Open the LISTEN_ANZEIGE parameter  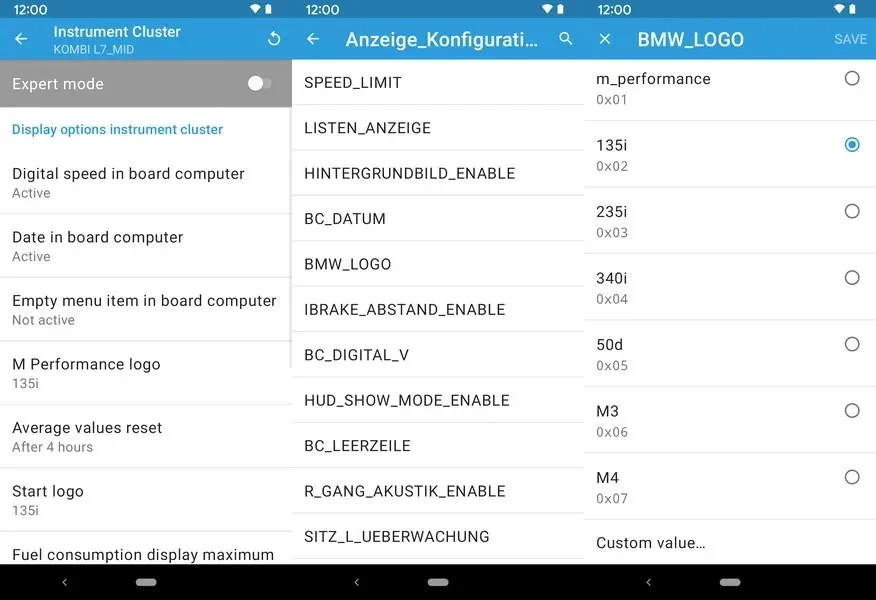coord(437,127)
